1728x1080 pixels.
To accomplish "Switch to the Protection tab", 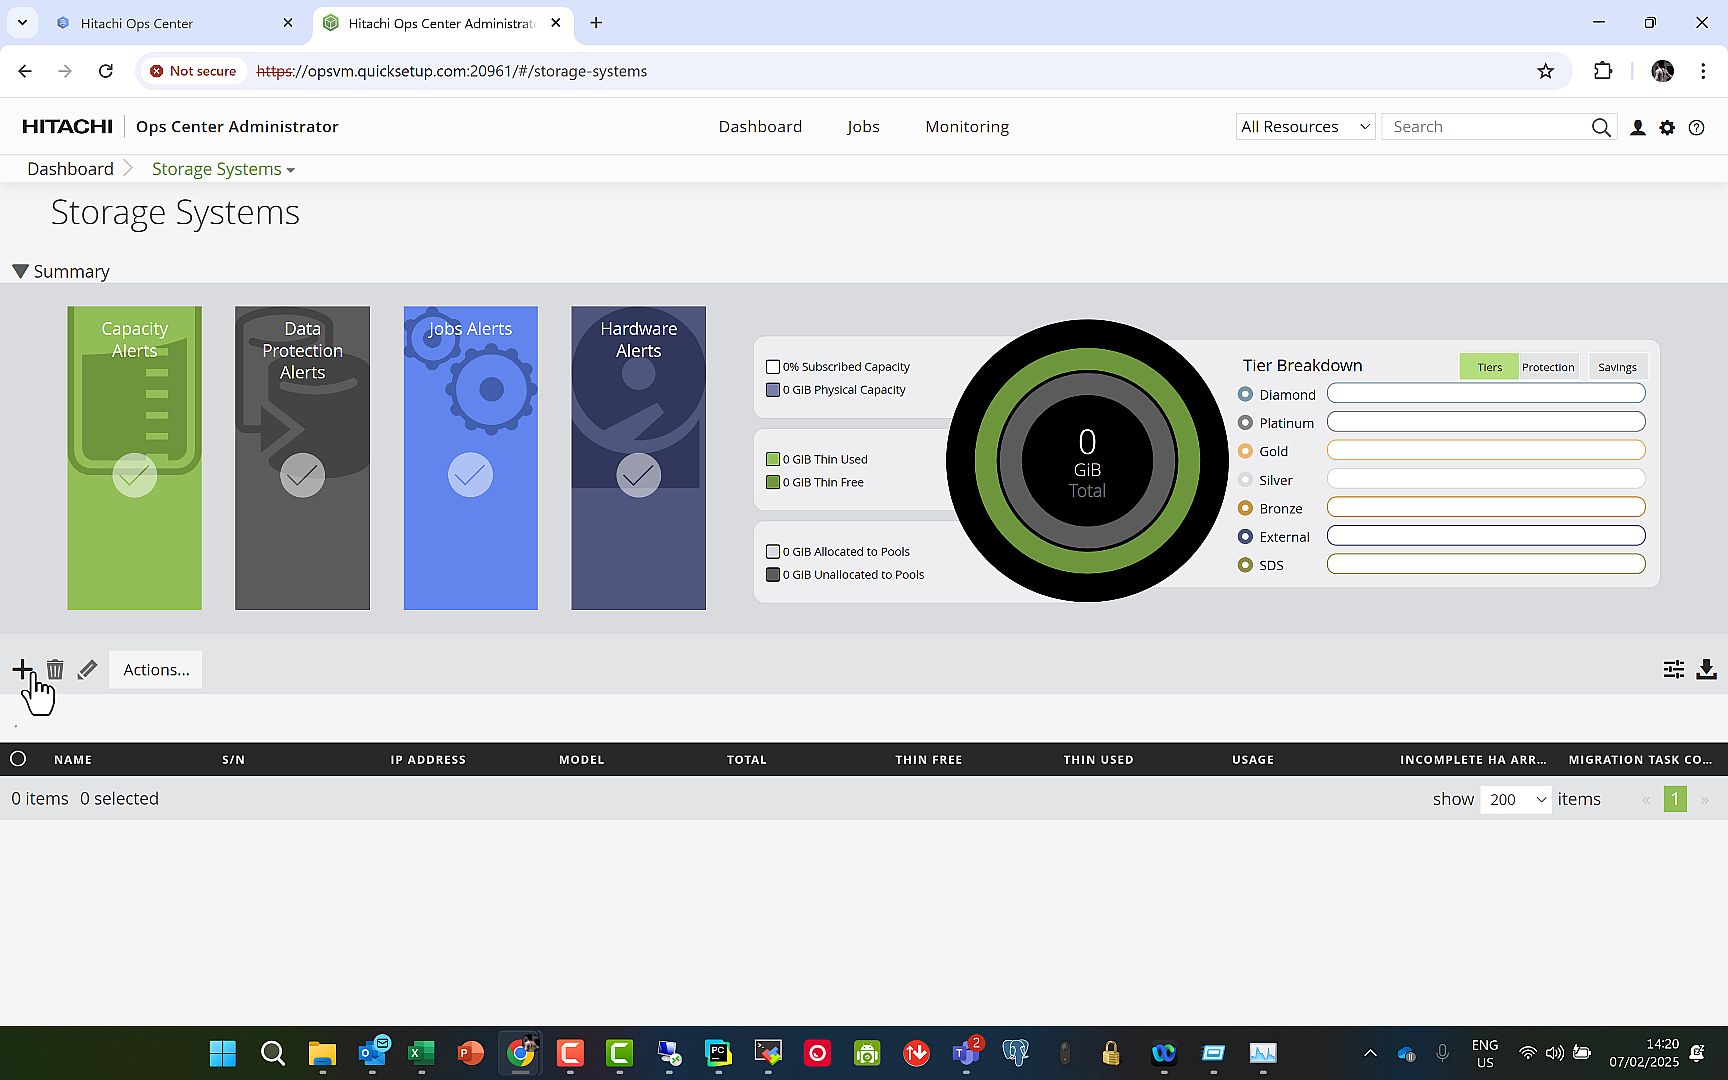I will [x=1548, y=367].
